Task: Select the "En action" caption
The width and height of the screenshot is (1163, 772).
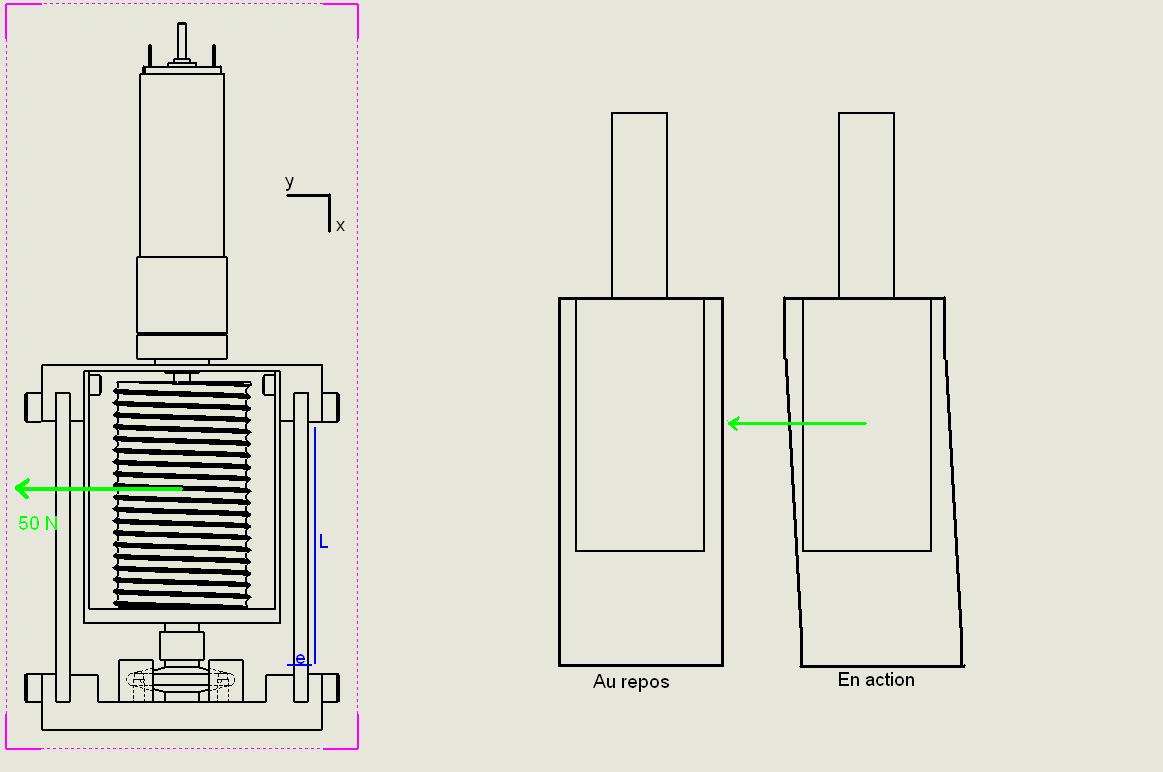Action: click(x=876, y=679)
